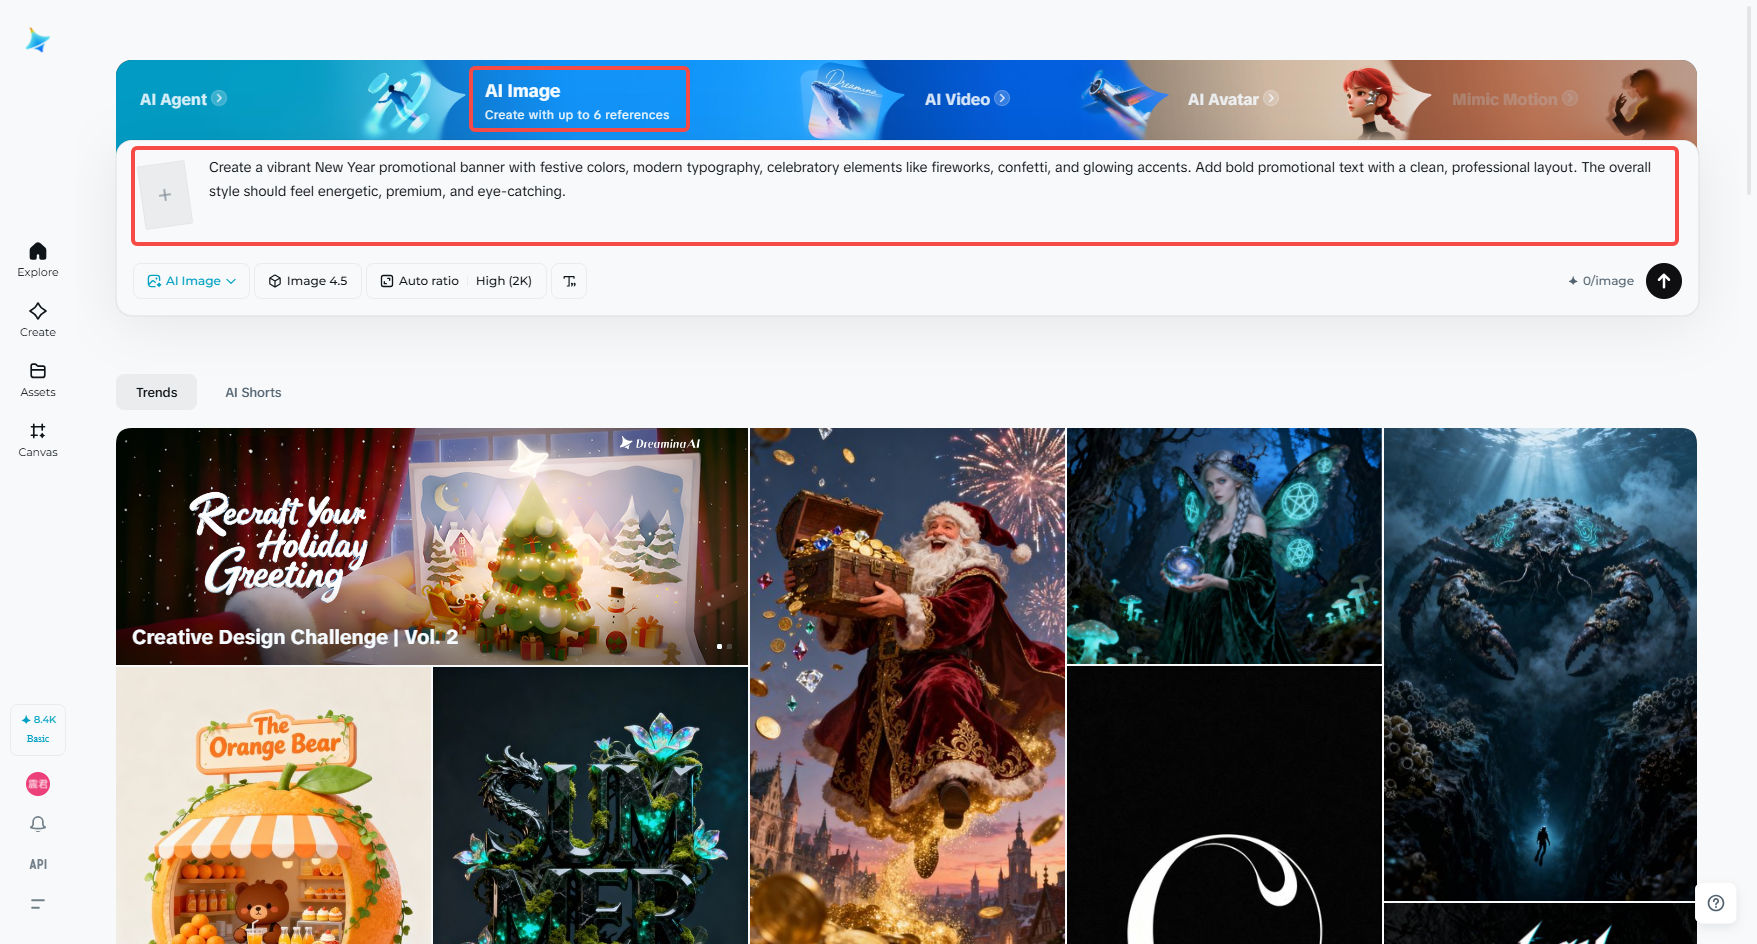Select the AI Avatar banner tab
This screenshot has width=1757, height=944.
click(1233, 99)
